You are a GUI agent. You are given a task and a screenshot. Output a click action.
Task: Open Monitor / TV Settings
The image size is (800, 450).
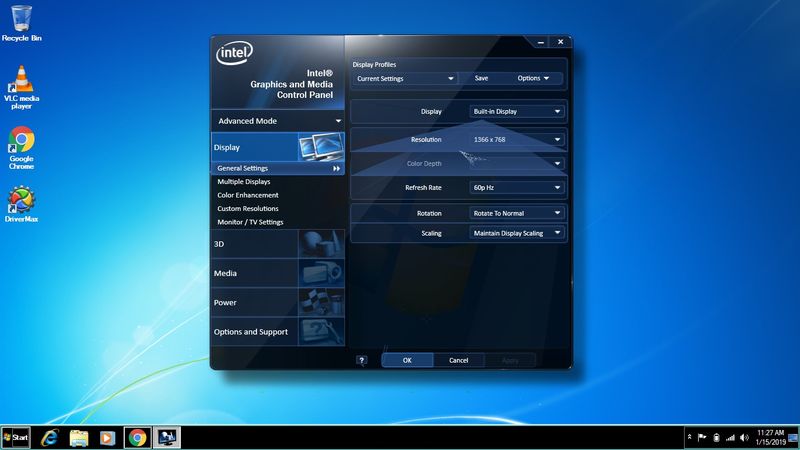250,222
